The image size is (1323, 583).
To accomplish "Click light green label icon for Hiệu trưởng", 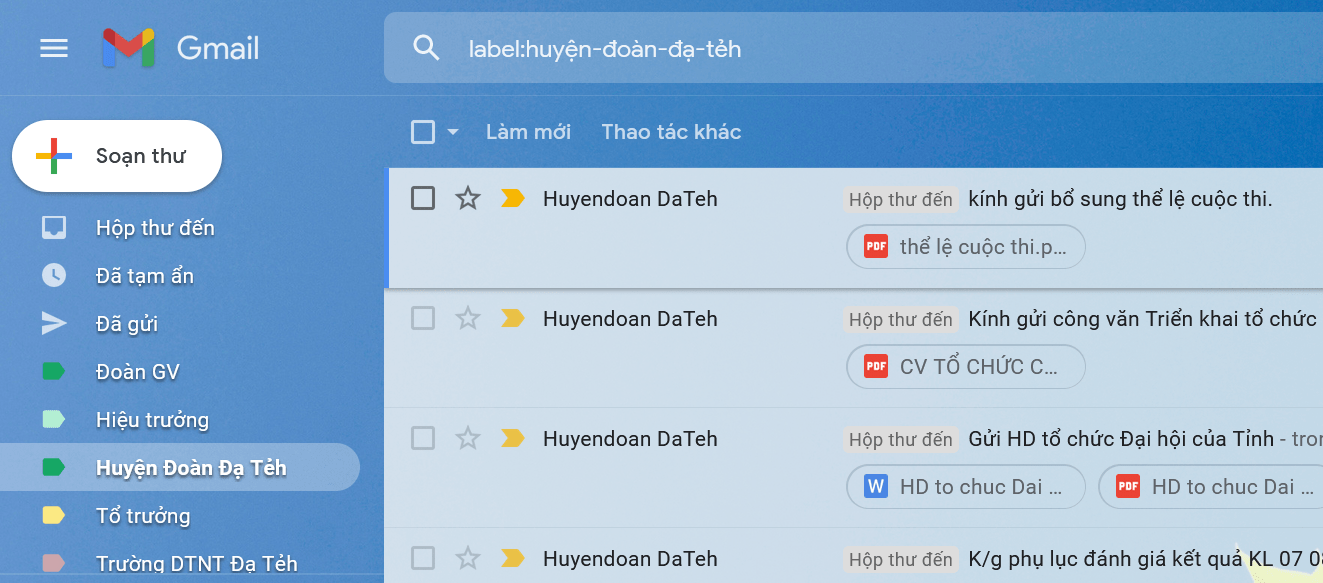I will (54, 420).
